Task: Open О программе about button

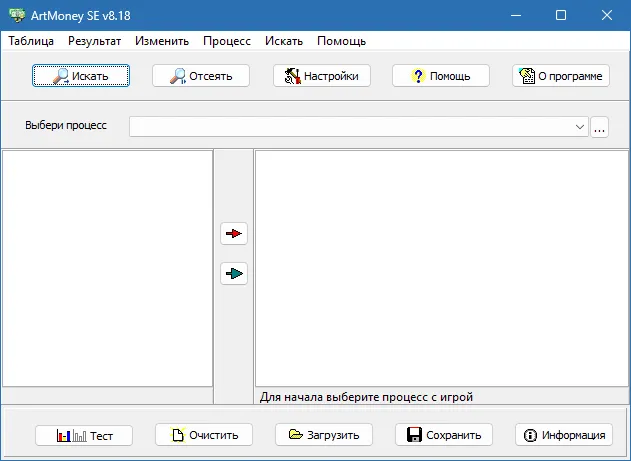Action: pos(561,76)
